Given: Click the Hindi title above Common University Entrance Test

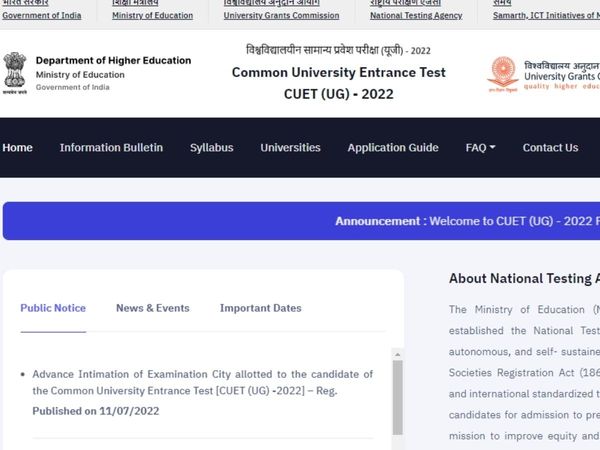Looking at the screenshot, I should coord(338,50).
